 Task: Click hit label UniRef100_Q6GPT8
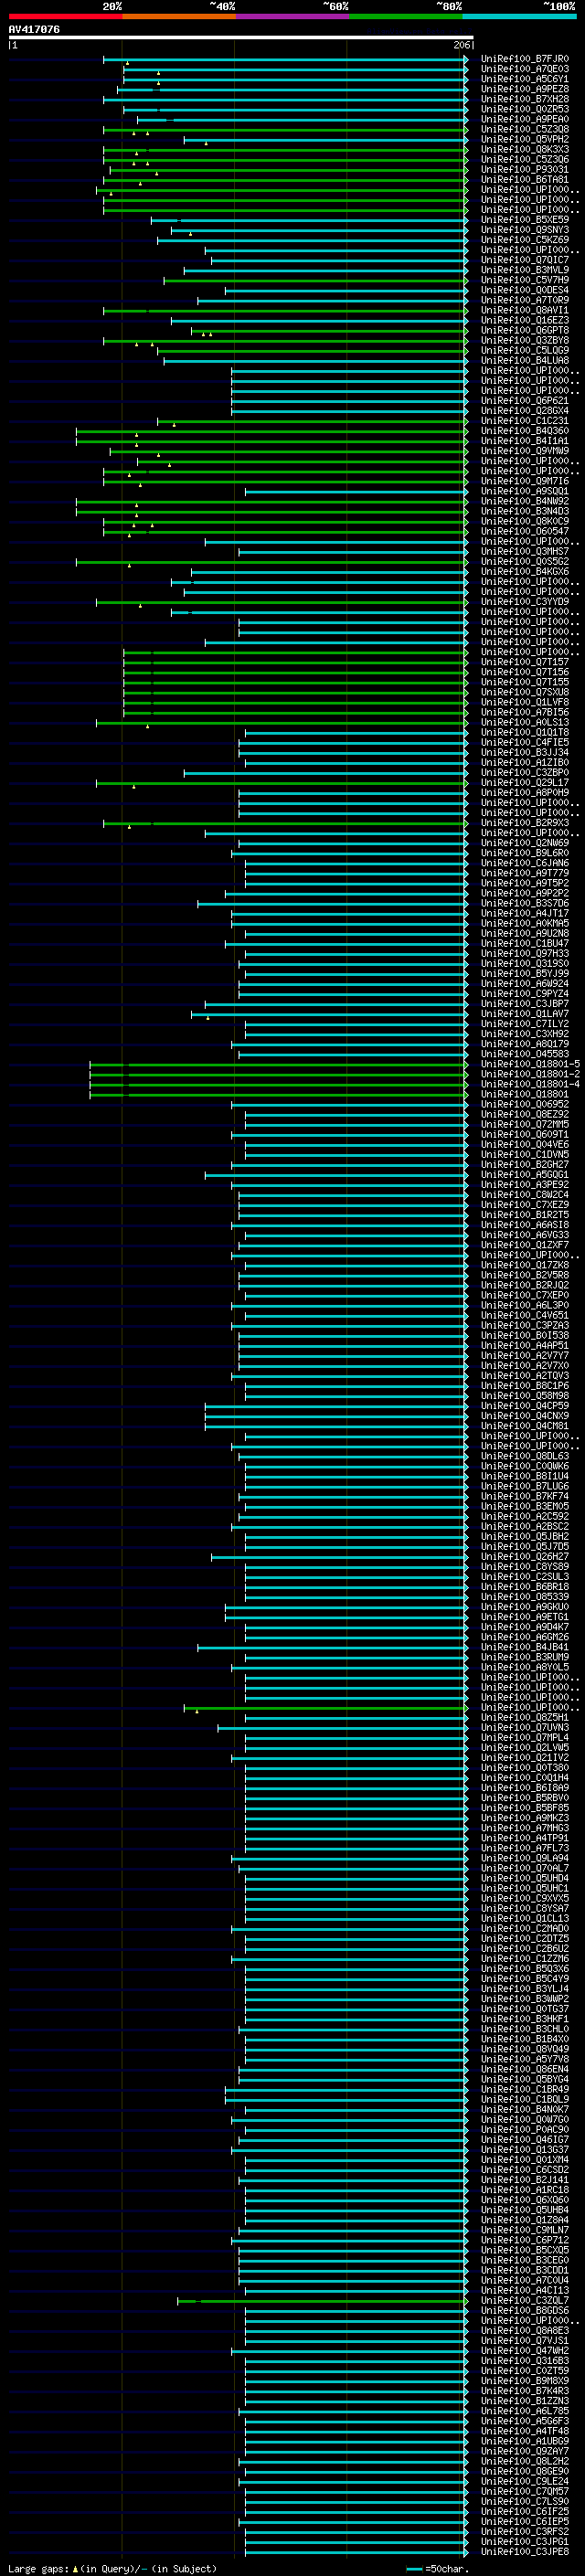[525, 330]
